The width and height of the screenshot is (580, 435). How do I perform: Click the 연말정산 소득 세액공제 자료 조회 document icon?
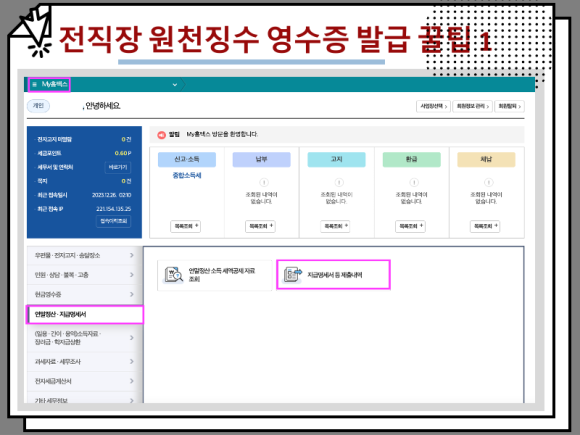(173, 274)
